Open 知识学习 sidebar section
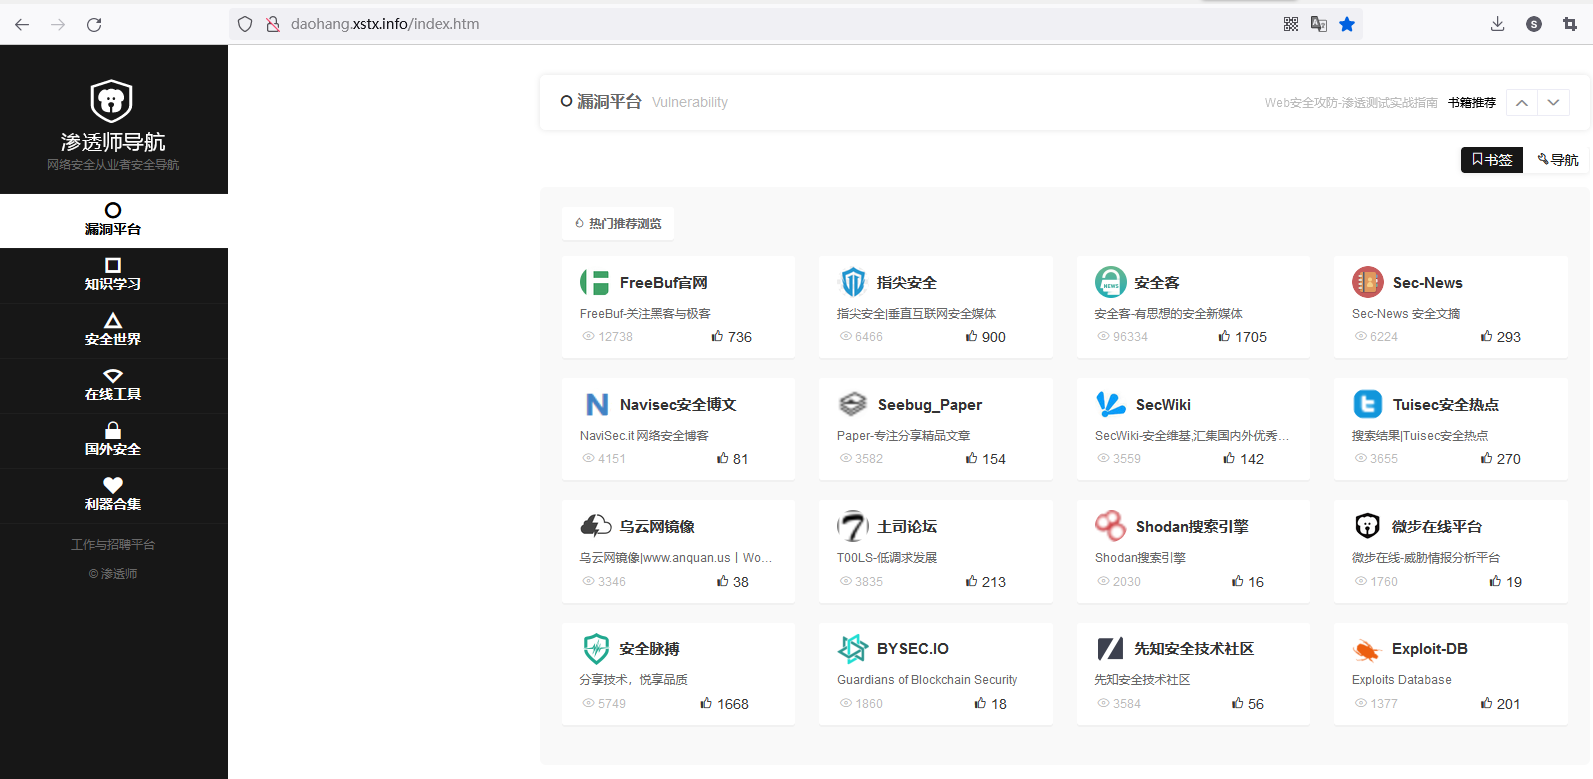This screenshot has width=1593, height=779. coord(113,275)
